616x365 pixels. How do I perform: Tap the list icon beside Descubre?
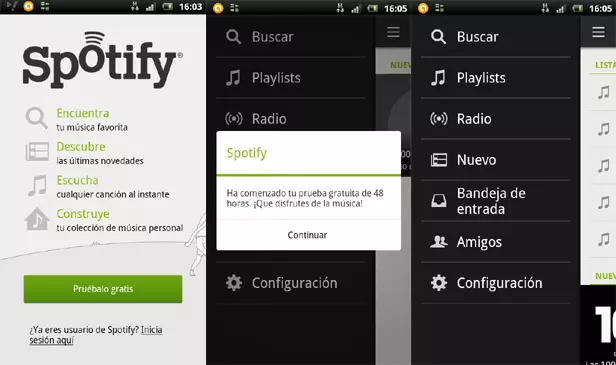[37, 152]
